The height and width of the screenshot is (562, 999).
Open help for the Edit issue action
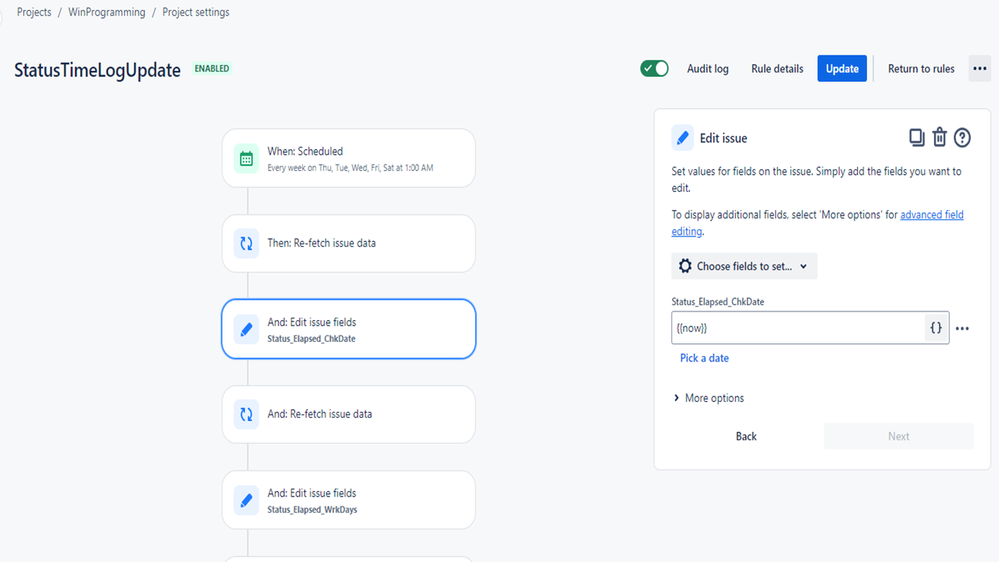click(x=962, y=138)
